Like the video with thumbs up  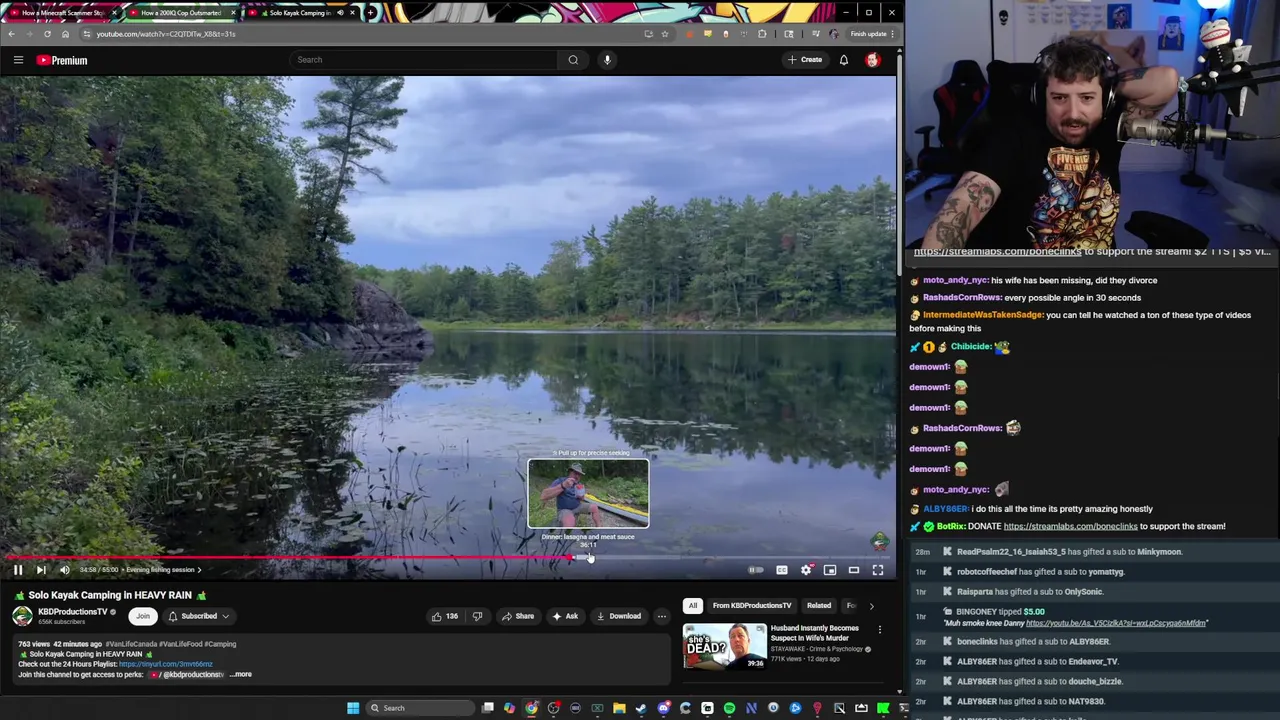click(x=444, y=616)
